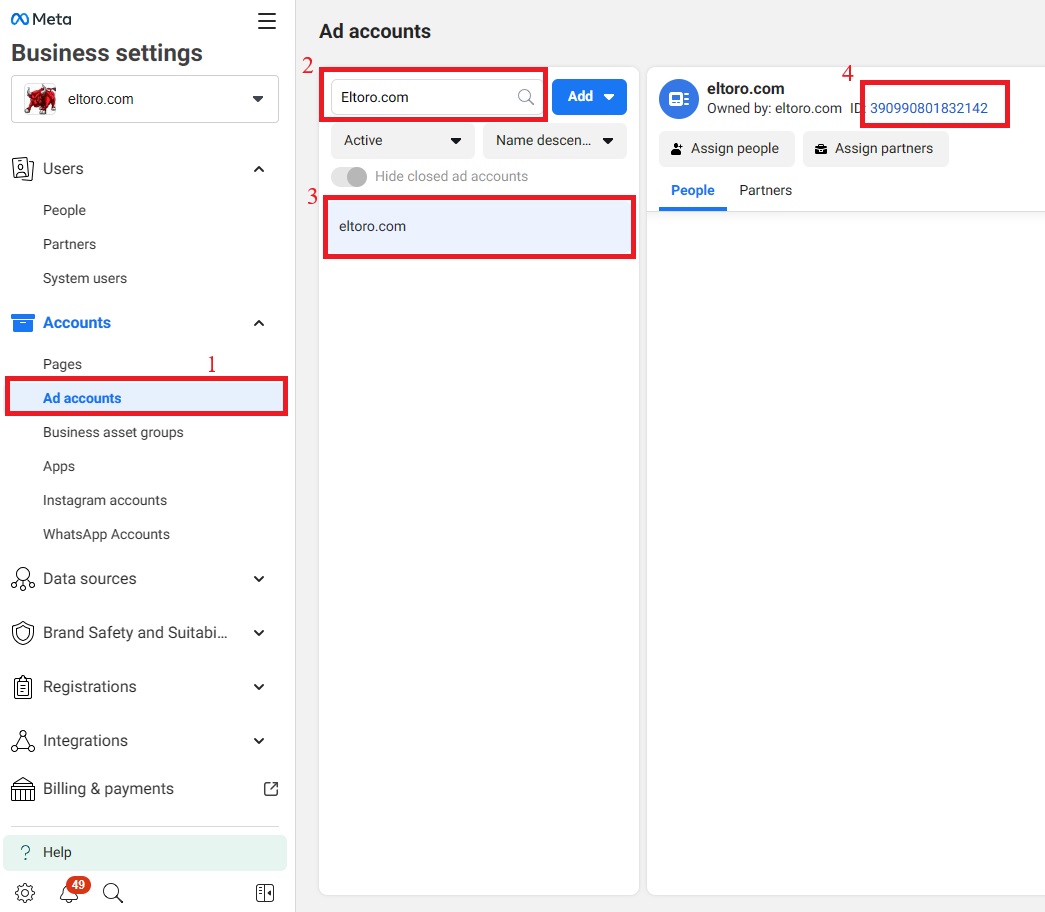Click the ad account ID 390990801832142

pos(928,108)
